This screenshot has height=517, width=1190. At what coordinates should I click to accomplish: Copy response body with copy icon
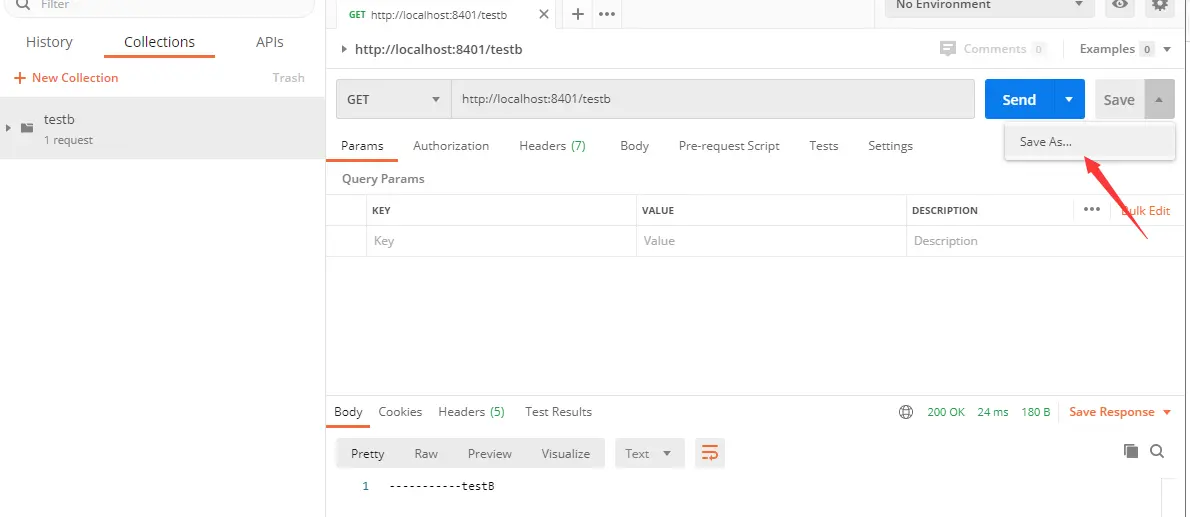1131,451
